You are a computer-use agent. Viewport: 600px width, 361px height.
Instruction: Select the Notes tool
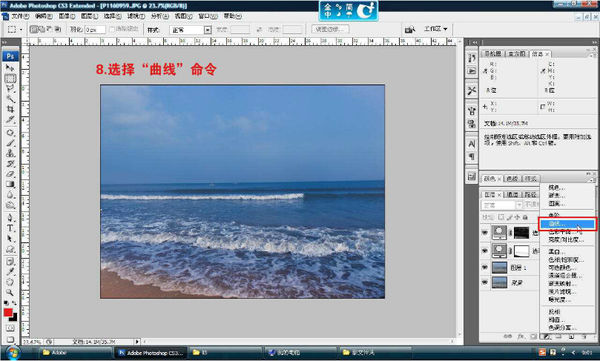click(x=10, y=261)
